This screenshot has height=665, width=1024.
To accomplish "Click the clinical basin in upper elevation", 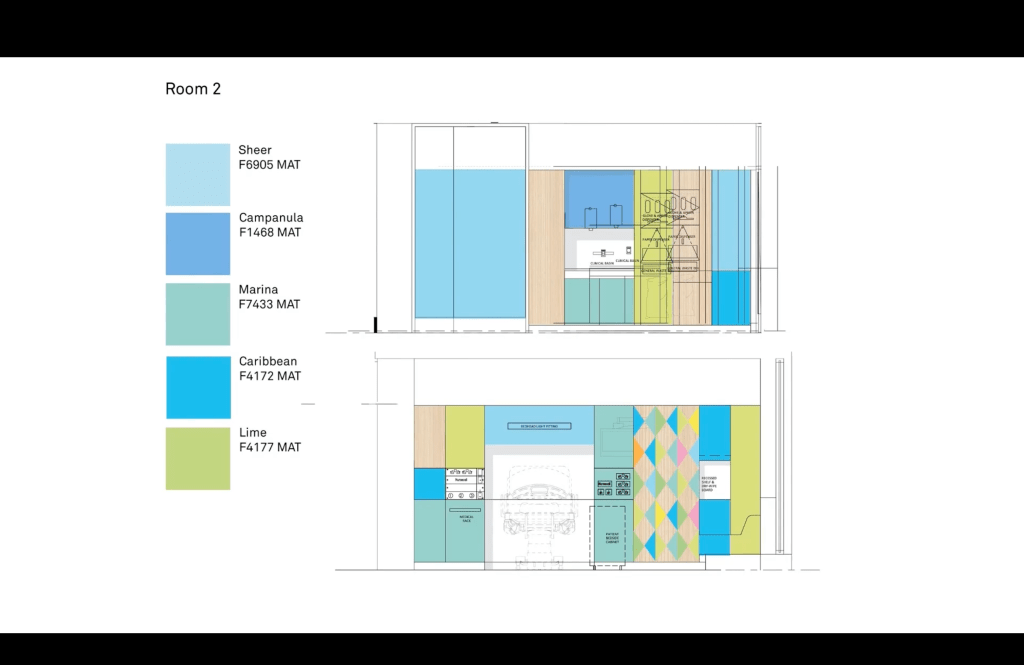I will 600,254.
